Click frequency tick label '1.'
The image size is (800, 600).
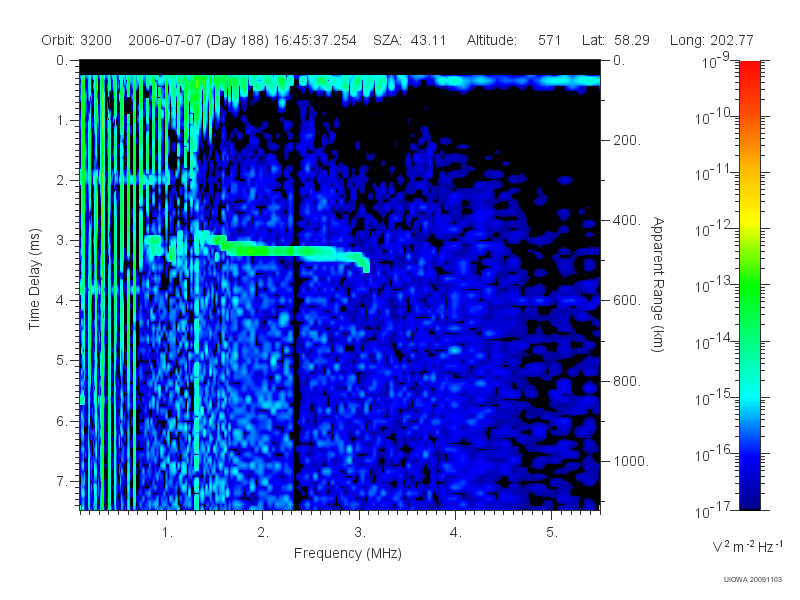[x=167, y=533]
